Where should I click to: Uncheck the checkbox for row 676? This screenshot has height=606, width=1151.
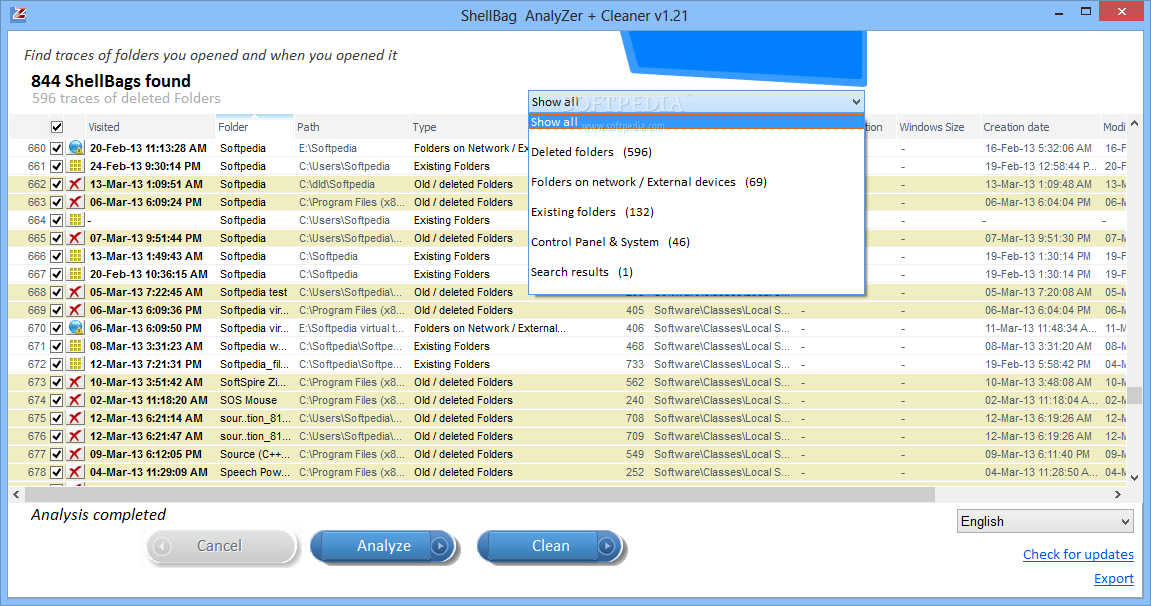tap(57, 436)
